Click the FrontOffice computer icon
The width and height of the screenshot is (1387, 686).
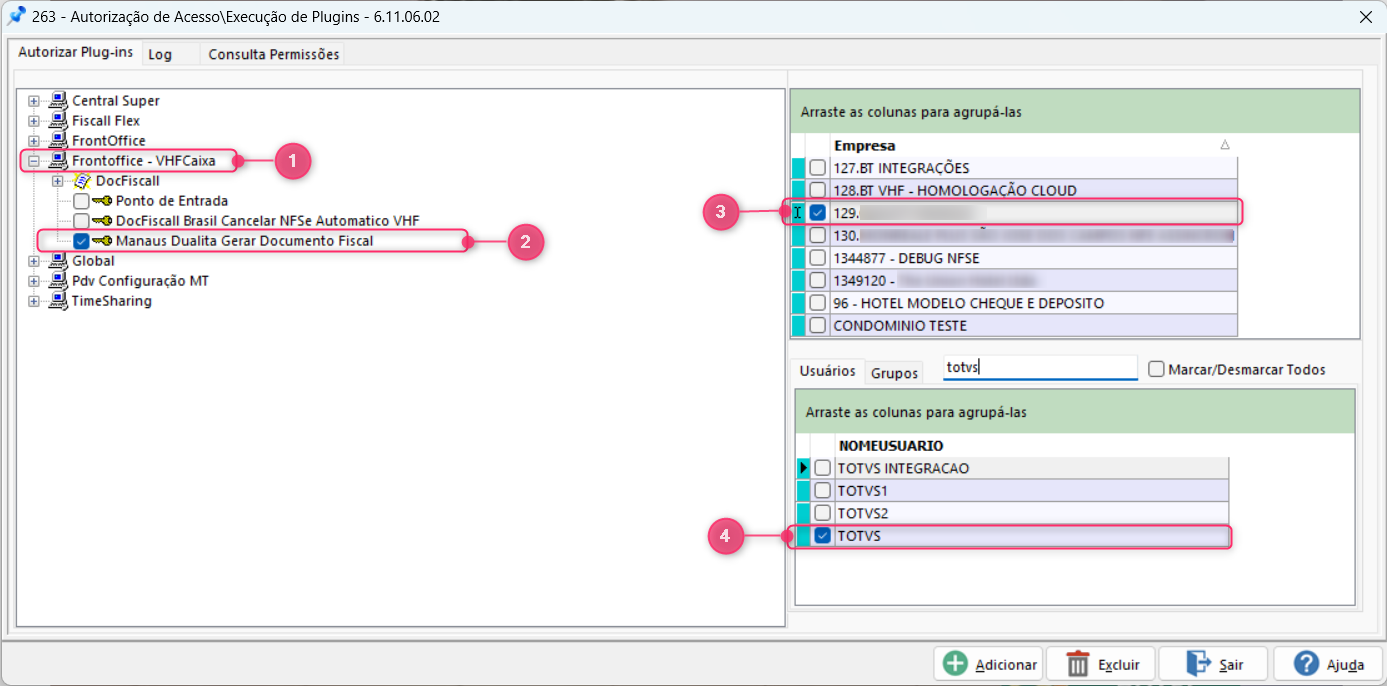pyautogui.click(x=58, y=141)
